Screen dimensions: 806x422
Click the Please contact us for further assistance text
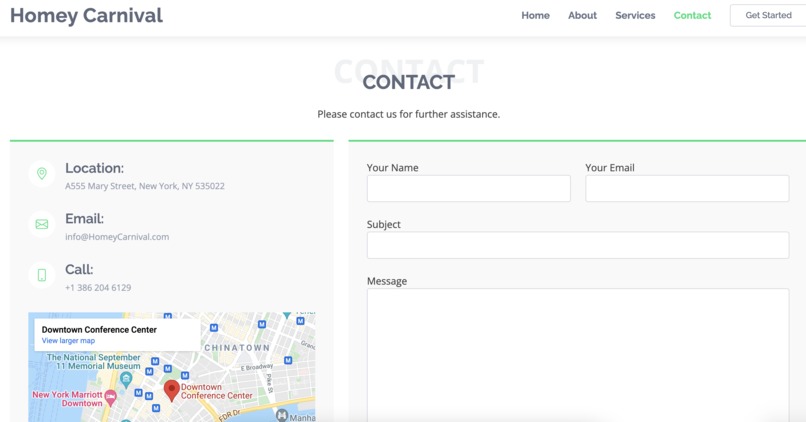pos(408,114)
